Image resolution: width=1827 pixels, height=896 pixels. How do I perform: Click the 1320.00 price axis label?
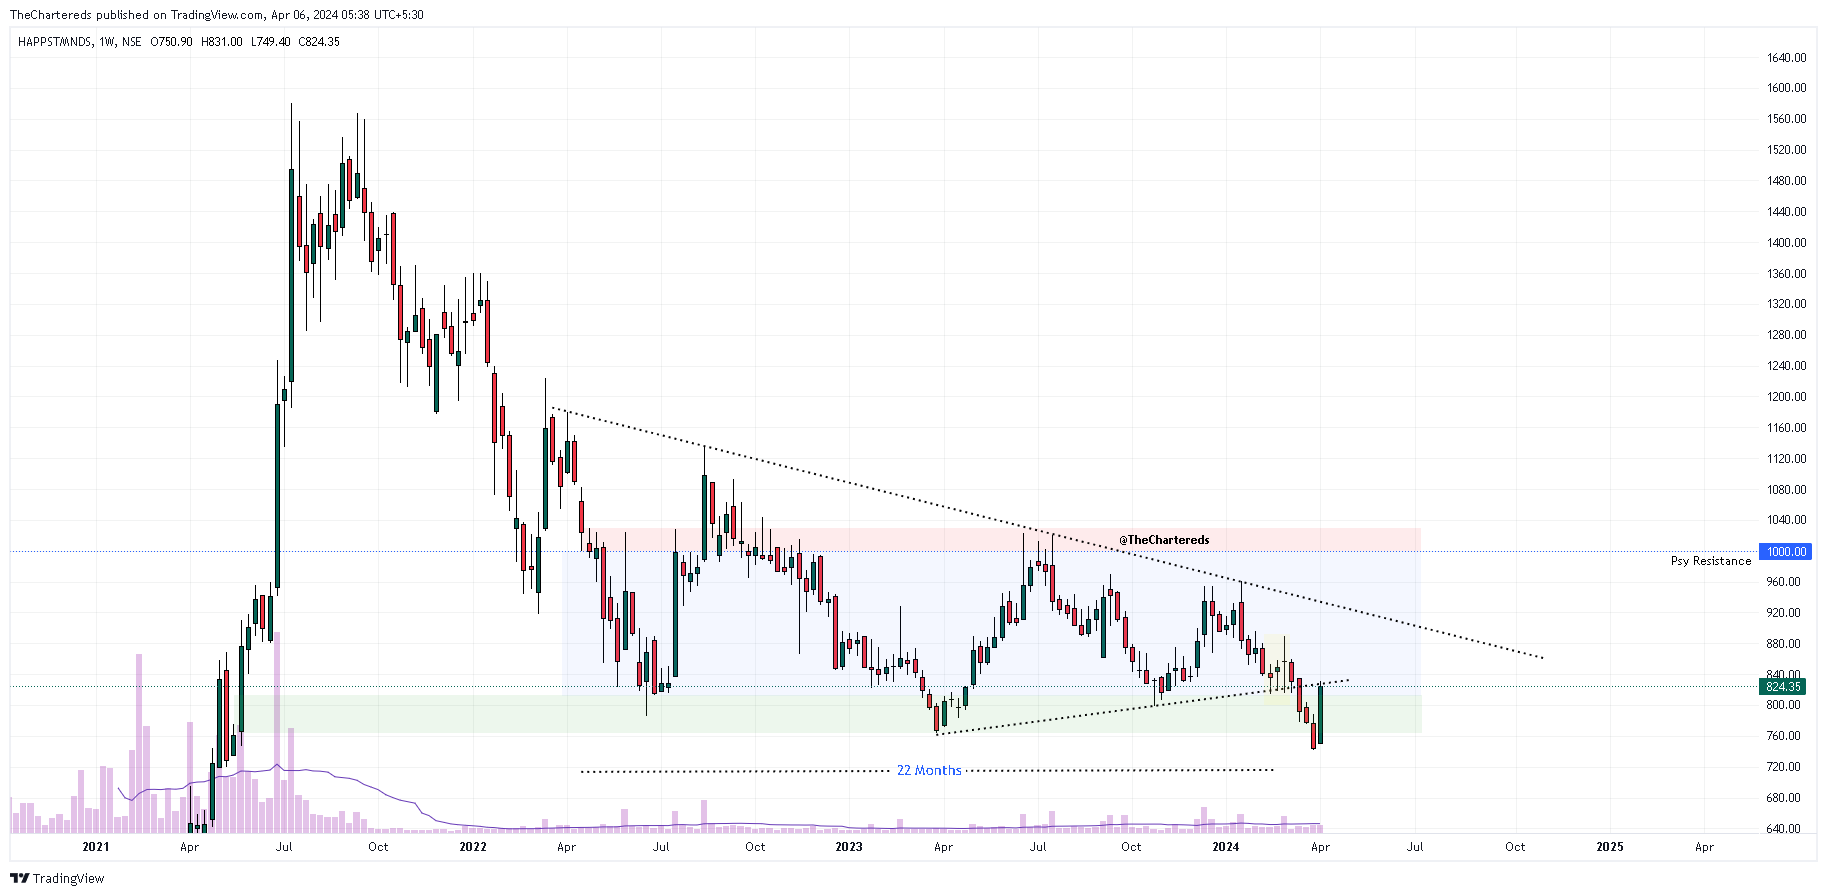pyautogui.click(x=1786, y=304)
